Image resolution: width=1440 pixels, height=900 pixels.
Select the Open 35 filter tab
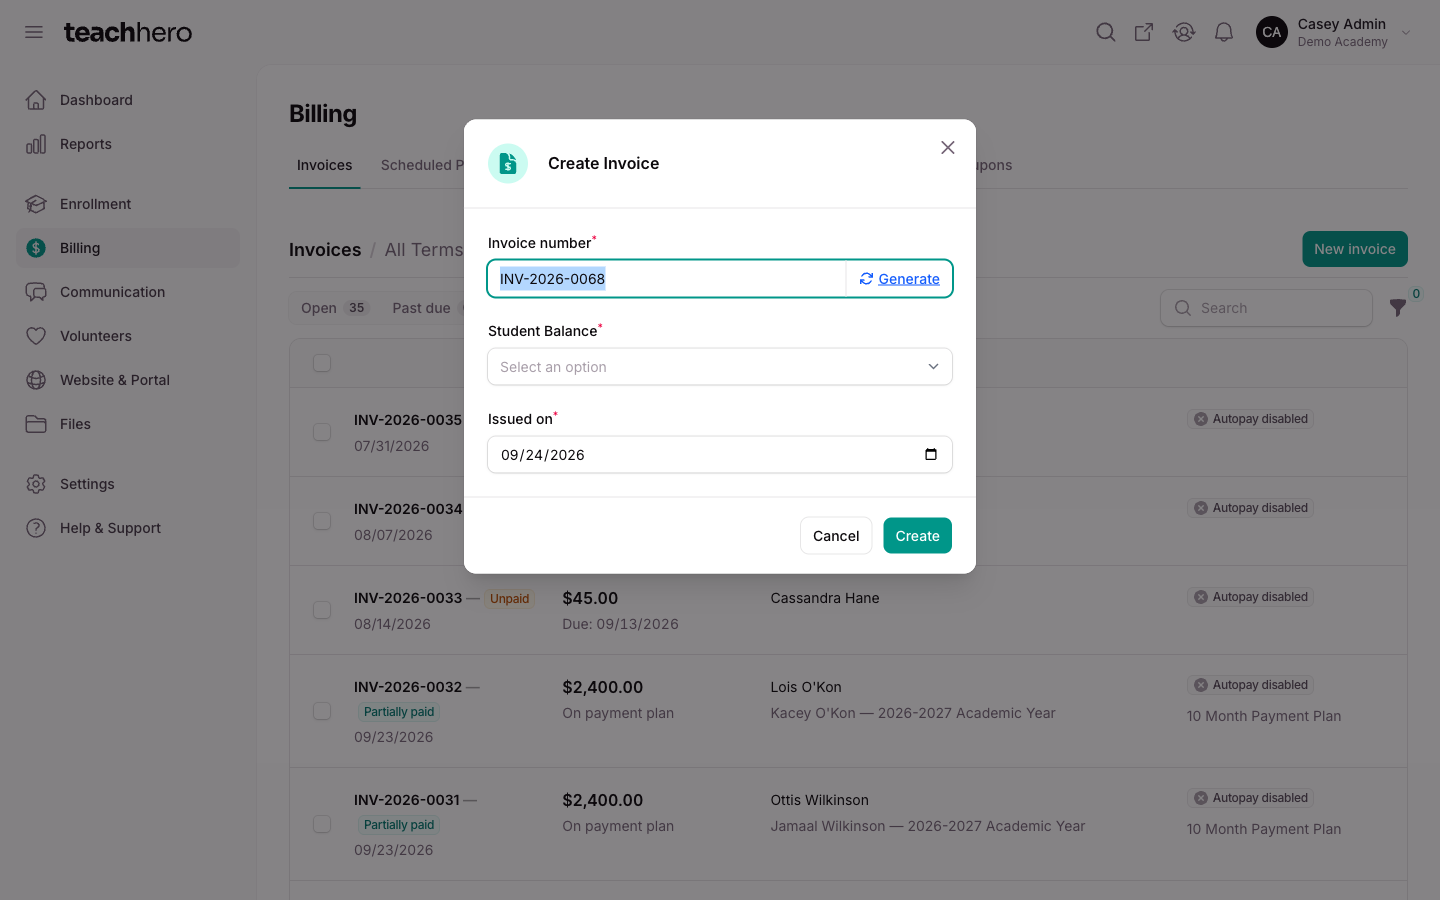click(335, 308)
